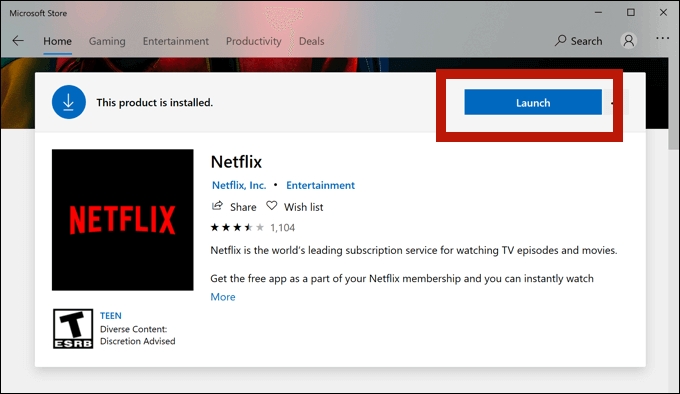Open the Netflix, Inc. publisher link
The width and height of the screenshot is (680, 394).
point(239,185)
